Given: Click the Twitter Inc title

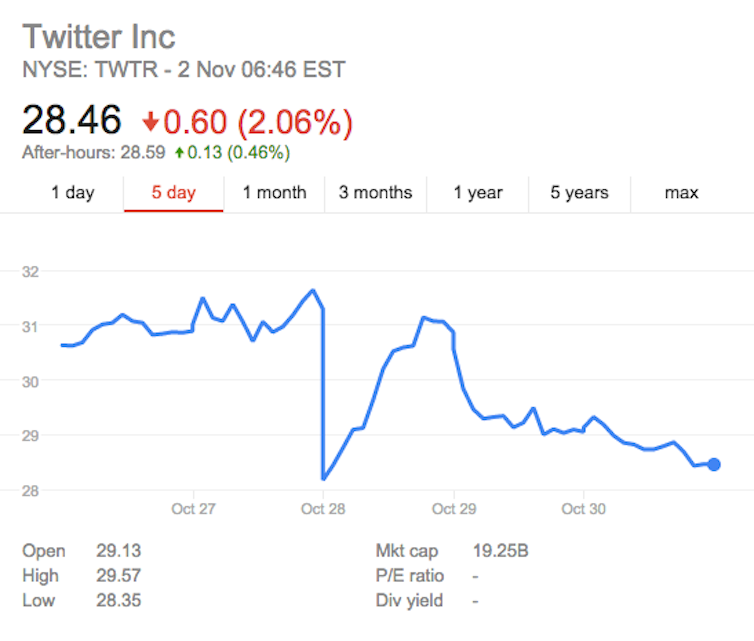Looking at the screenshot, I should click(x=99, y=37).
